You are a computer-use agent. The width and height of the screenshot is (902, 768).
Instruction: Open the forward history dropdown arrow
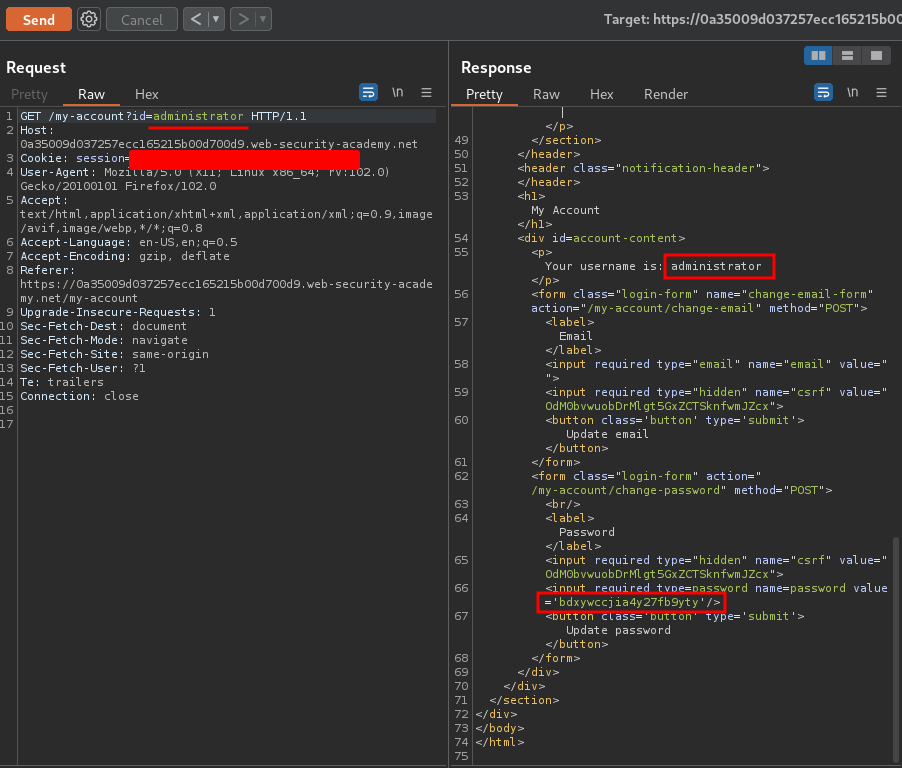[x=263, y=20]
